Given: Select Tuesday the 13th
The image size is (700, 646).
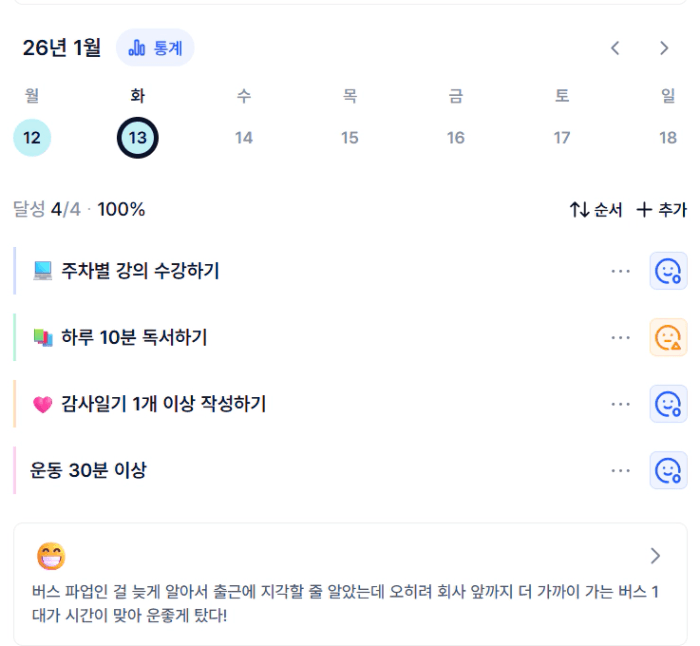Looking at the screenshot, I should pos(137,138).
